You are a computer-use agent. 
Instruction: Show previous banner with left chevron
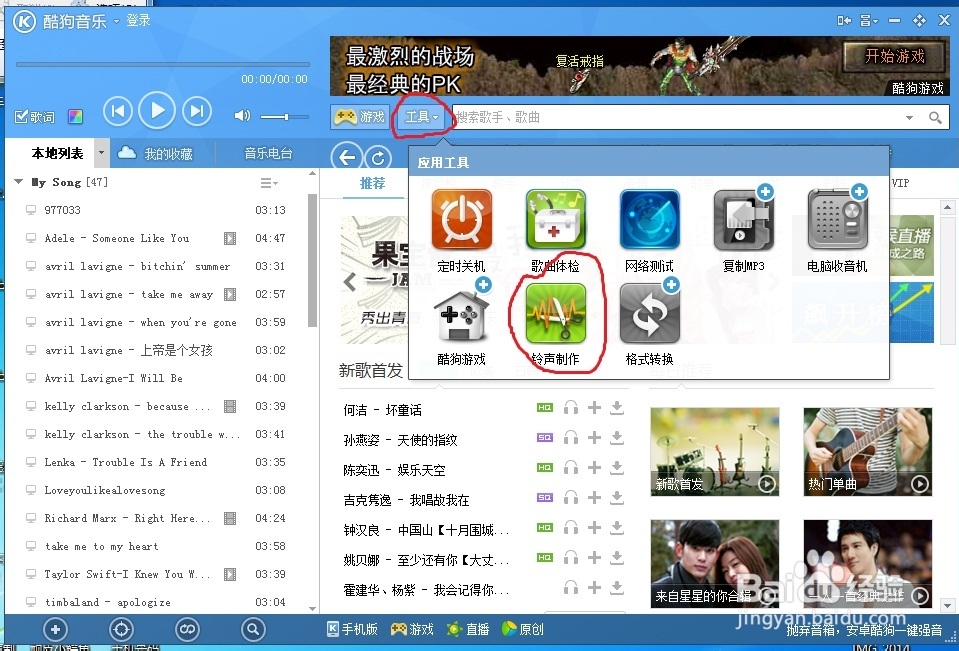(349, 282)
